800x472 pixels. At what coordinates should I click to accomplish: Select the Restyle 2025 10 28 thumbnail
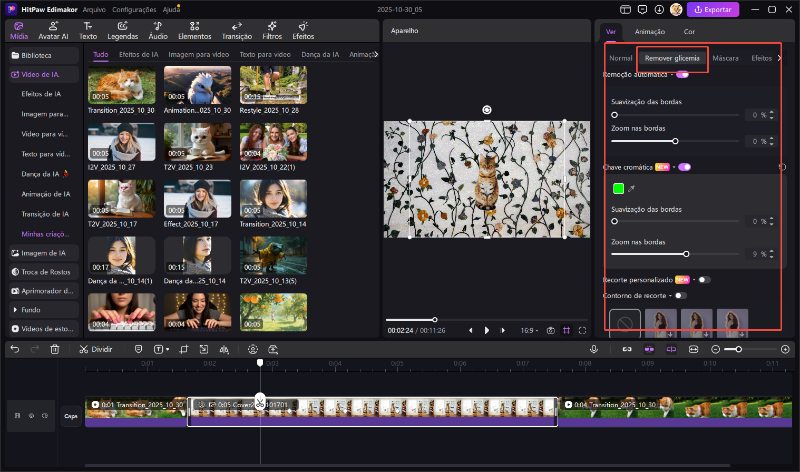[273, 86]
